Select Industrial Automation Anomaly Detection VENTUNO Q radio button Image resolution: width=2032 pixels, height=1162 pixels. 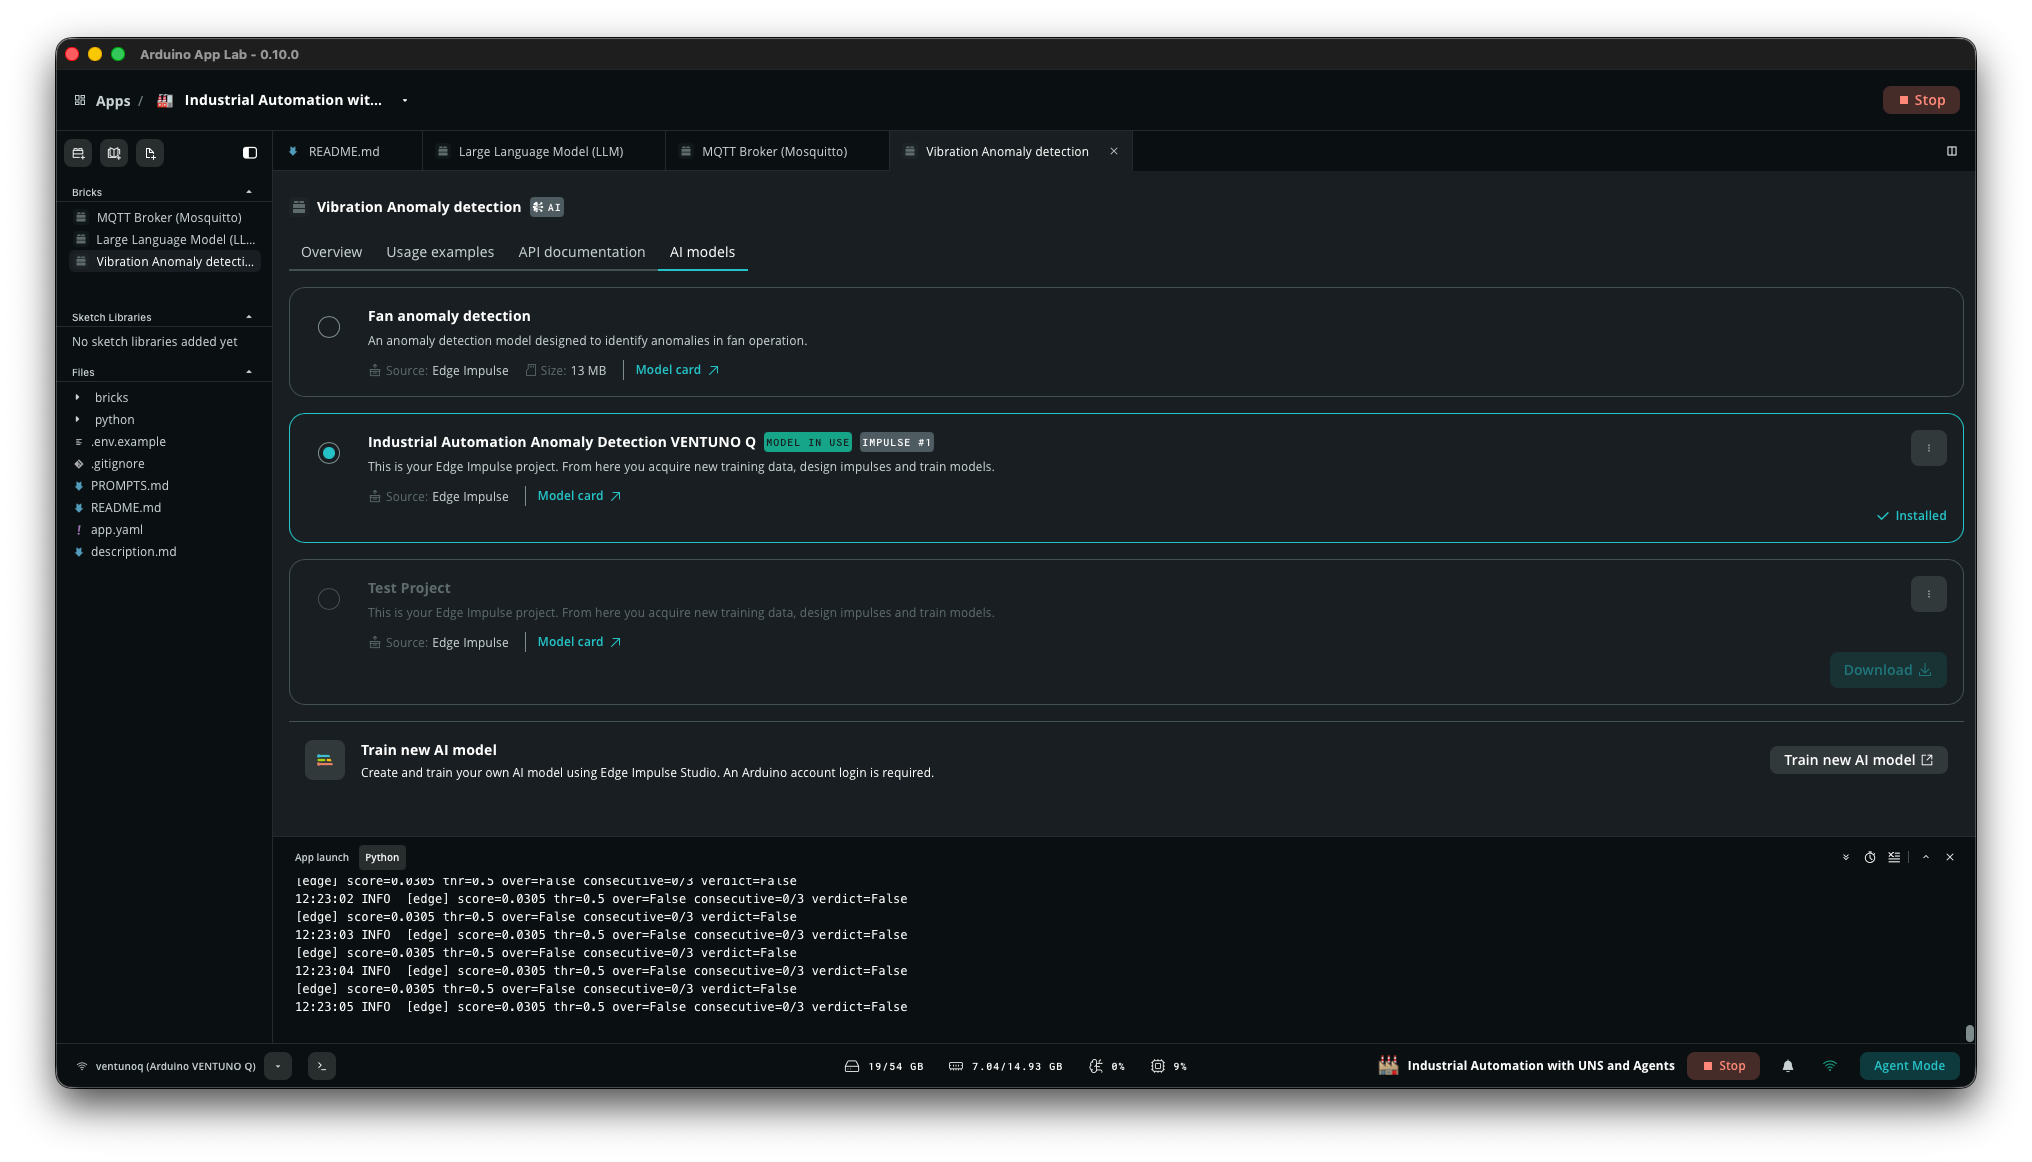[x=329, y=453]
